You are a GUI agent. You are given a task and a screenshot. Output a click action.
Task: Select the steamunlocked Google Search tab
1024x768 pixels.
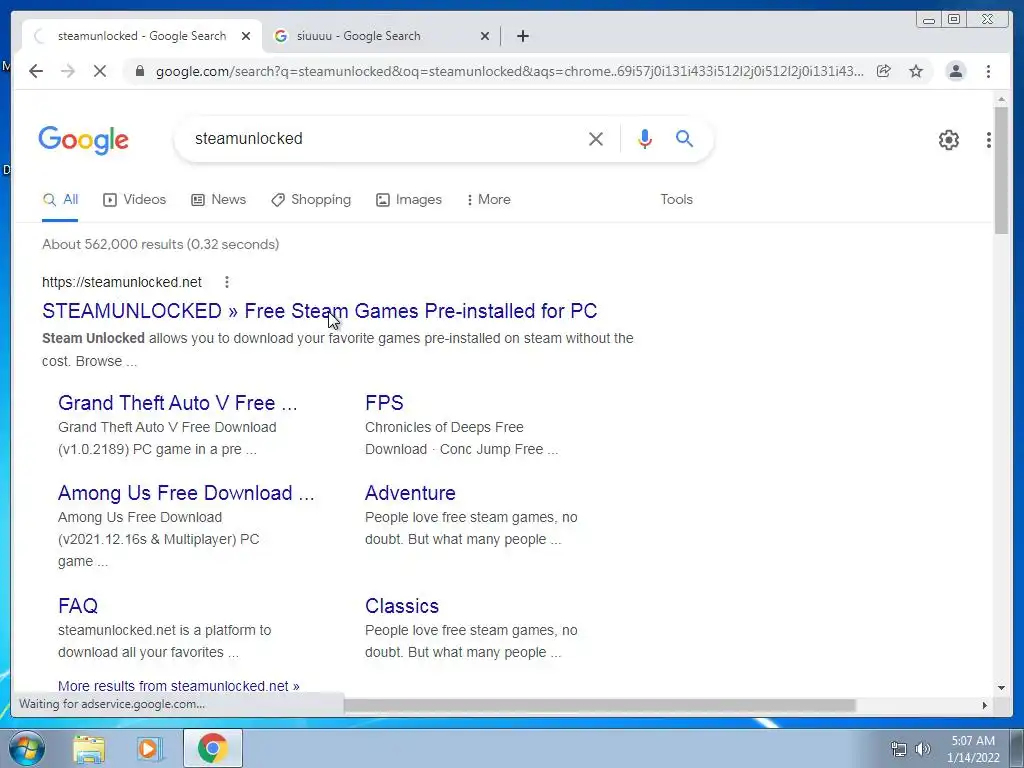point(142,36)
